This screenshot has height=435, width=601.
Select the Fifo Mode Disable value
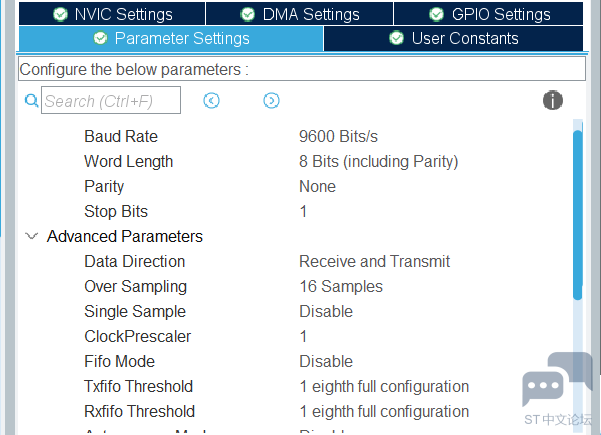(326, 361)
